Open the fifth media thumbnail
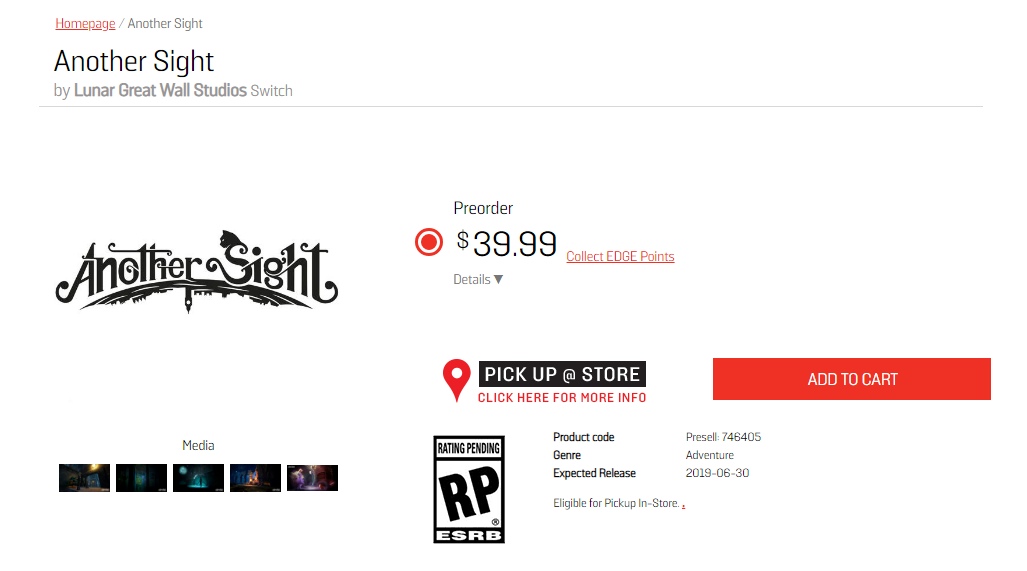 [312, 478]
